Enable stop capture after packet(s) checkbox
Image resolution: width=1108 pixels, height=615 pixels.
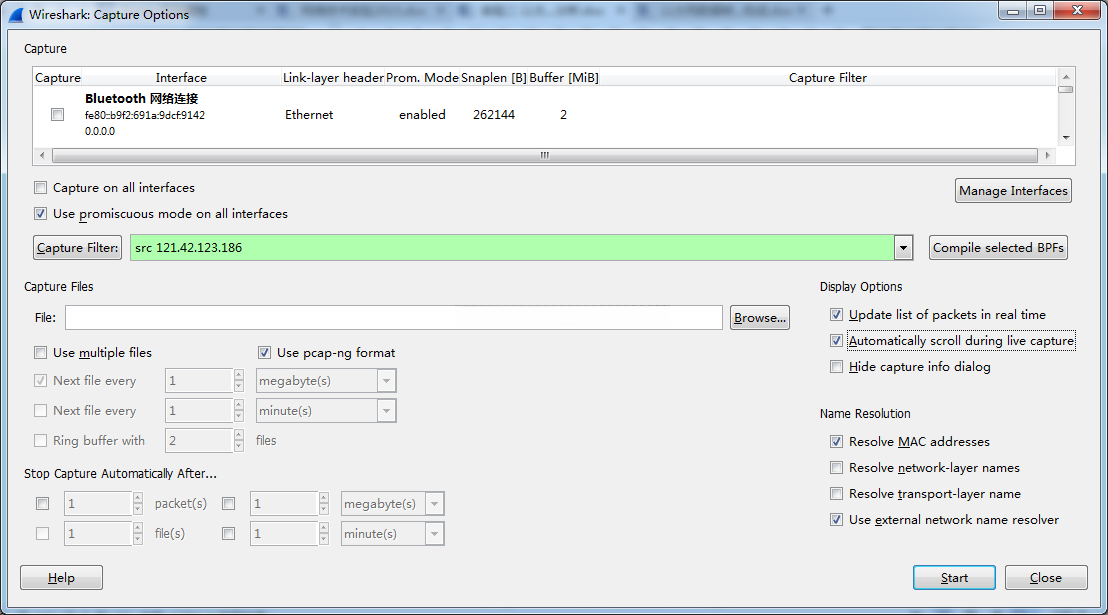click(x=42, y=503)
